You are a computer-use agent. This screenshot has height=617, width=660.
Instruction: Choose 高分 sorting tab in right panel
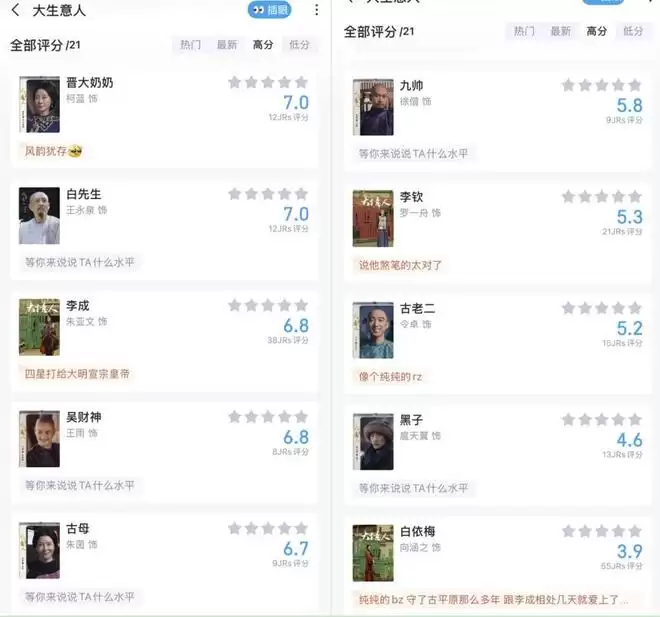[596, 31]
